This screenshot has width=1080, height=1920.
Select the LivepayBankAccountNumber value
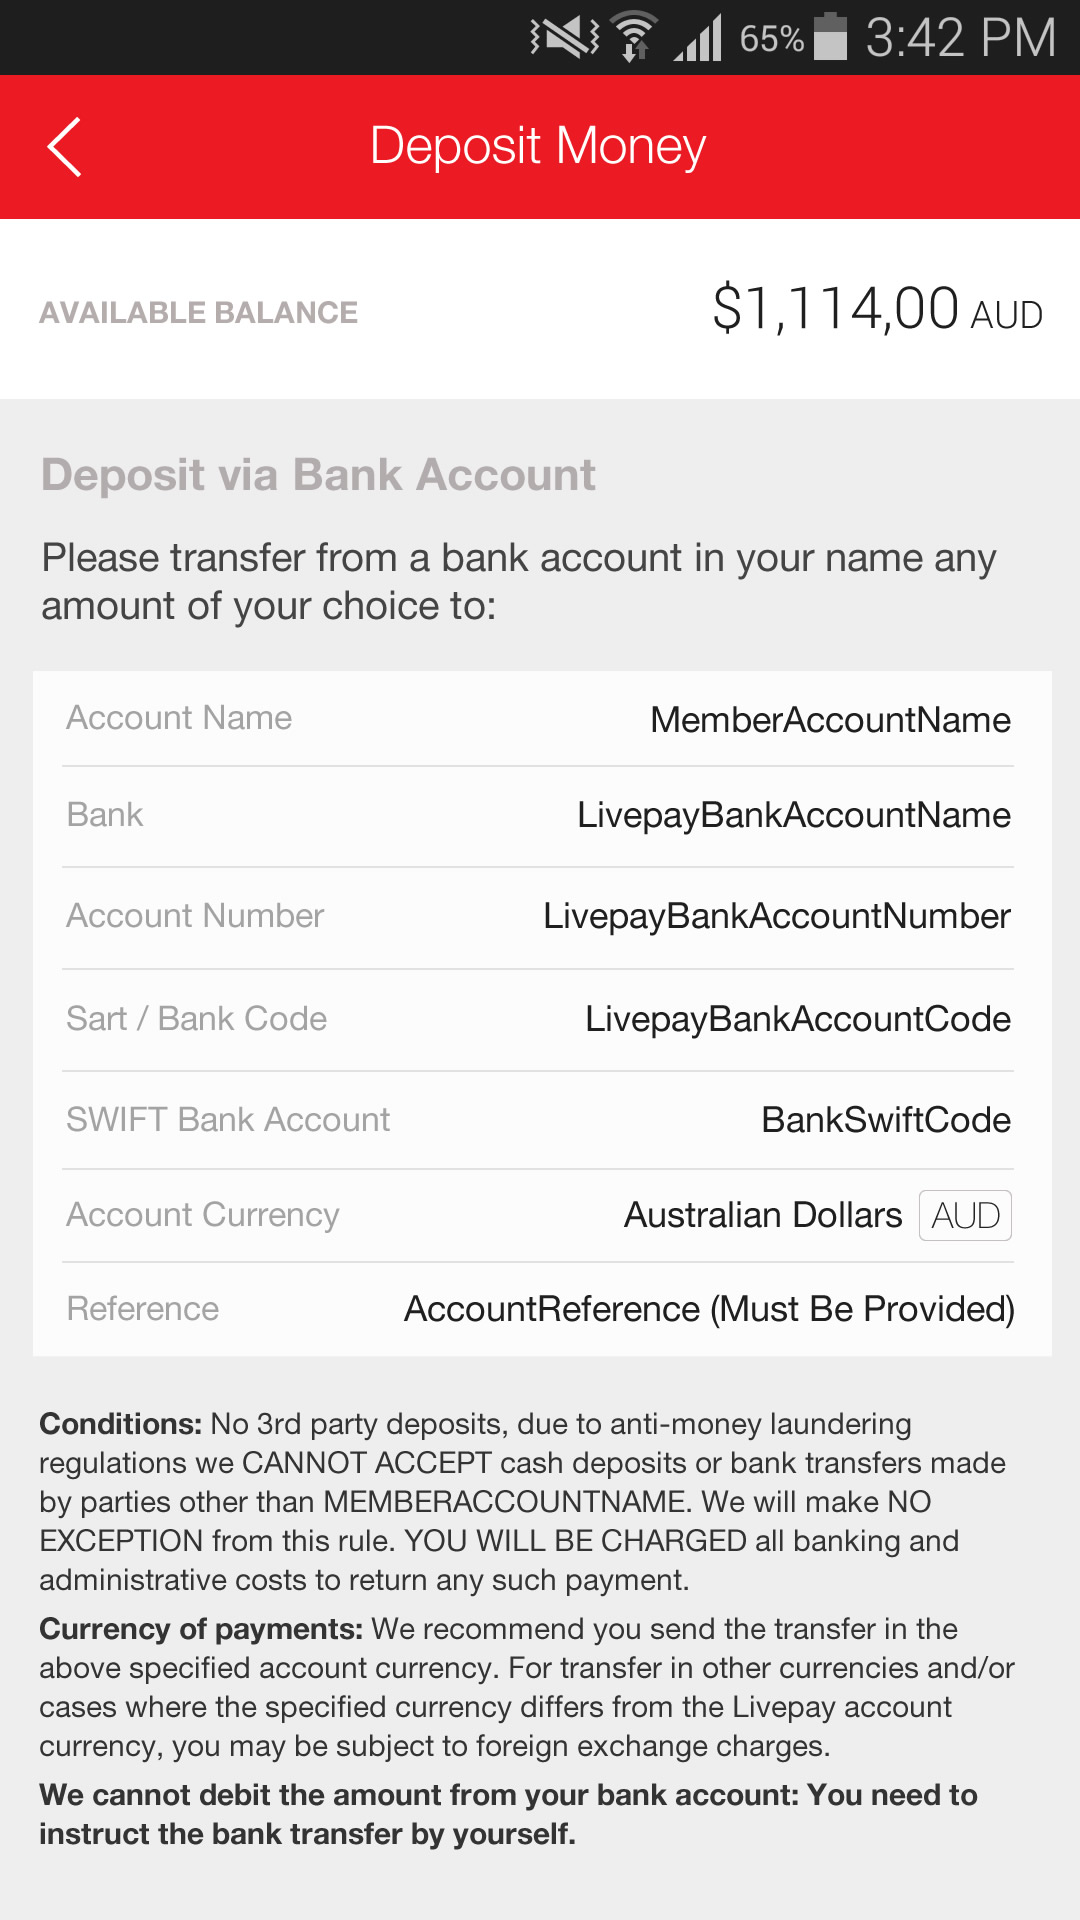pos(777,916)
